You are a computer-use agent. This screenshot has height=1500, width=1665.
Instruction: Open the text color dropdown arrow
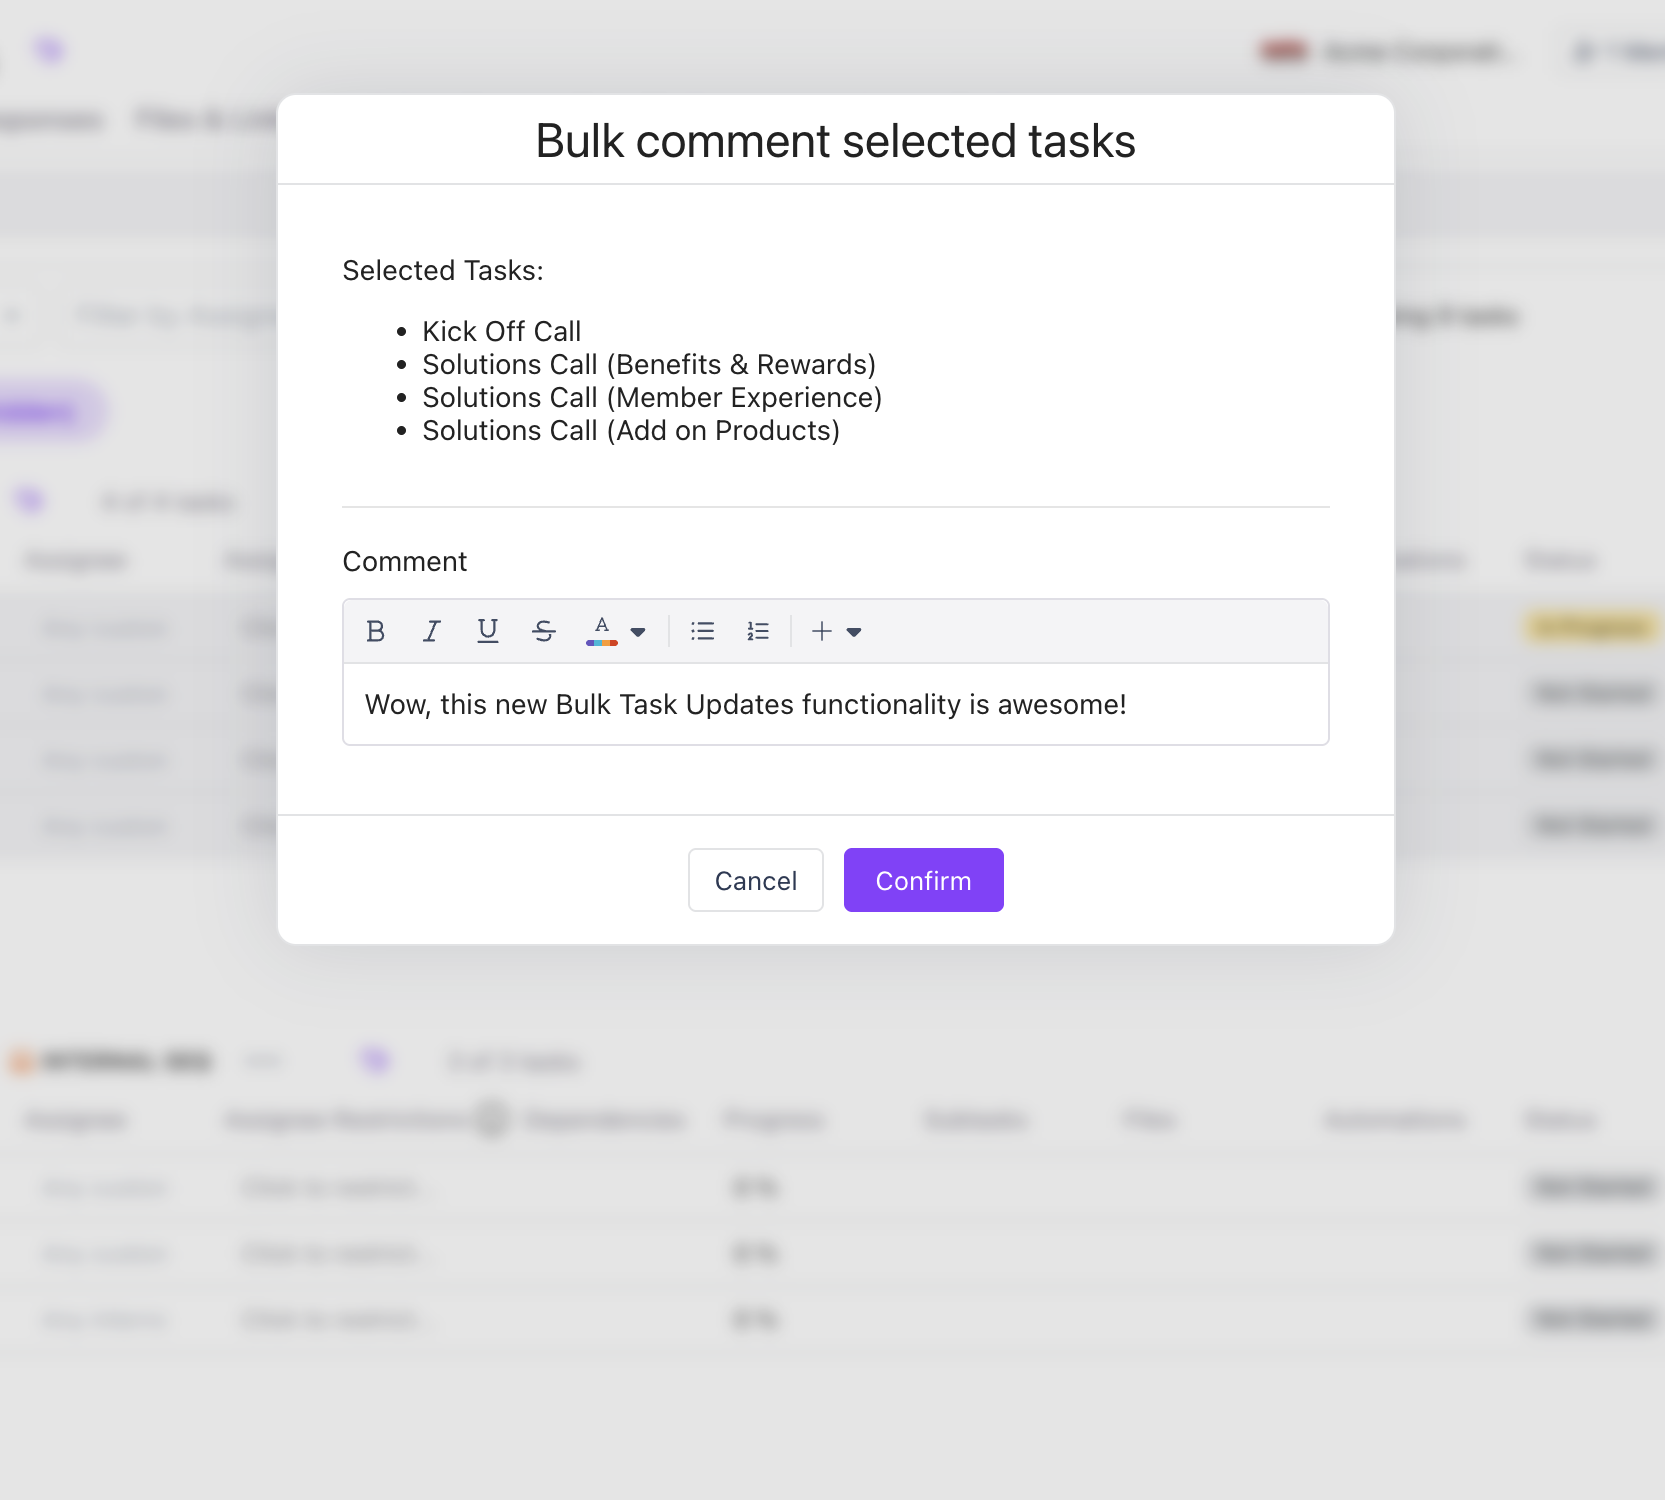pyautogui.click(x=639, y=632)
